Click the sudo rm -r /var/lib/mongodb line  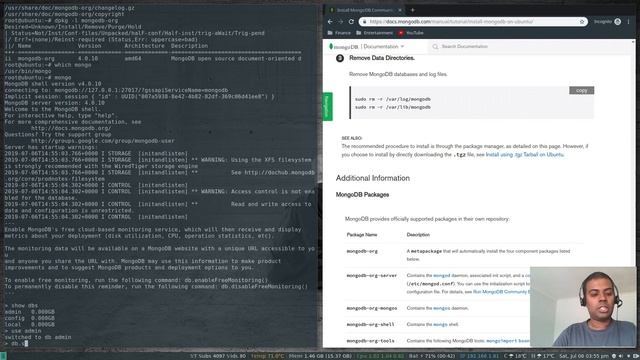coord(393,107)
